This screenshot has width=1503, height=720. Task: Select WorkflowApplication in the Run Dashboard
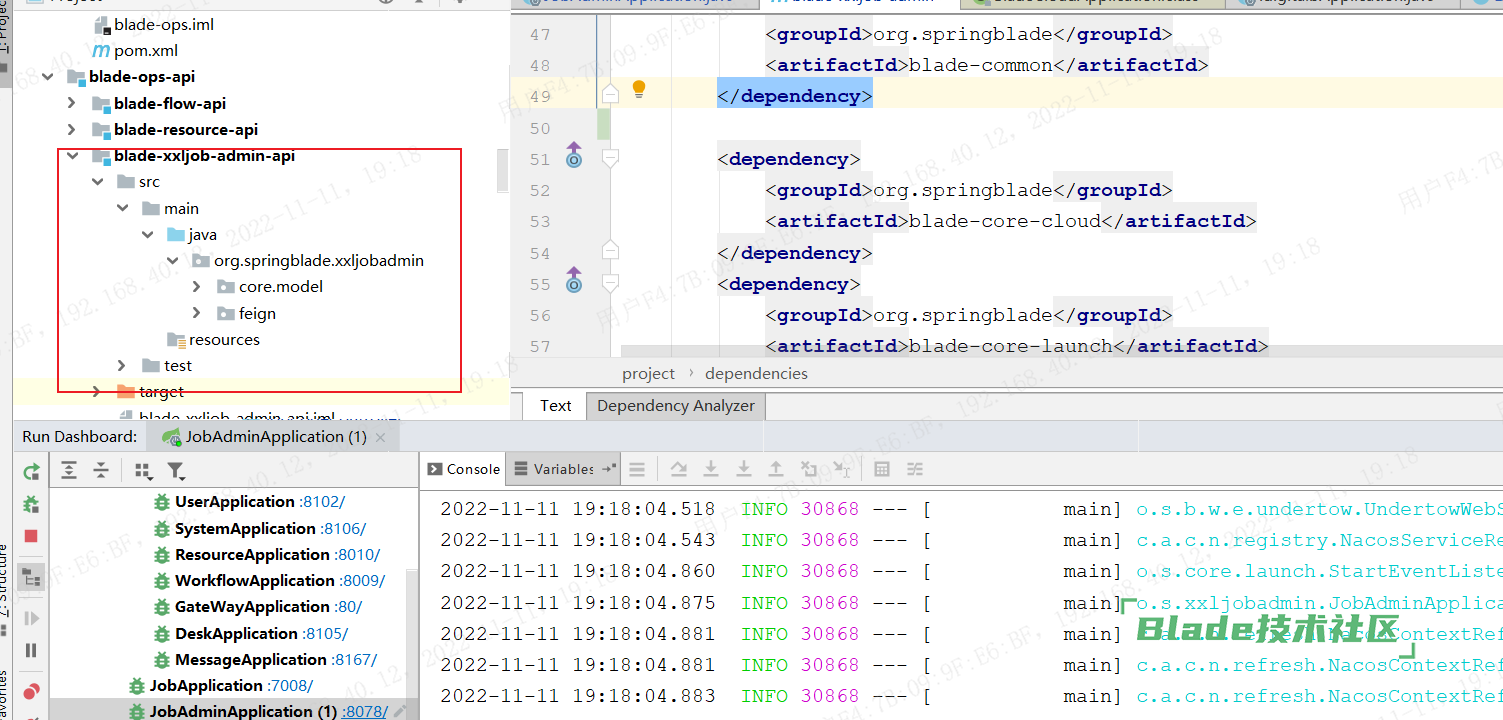255,581
